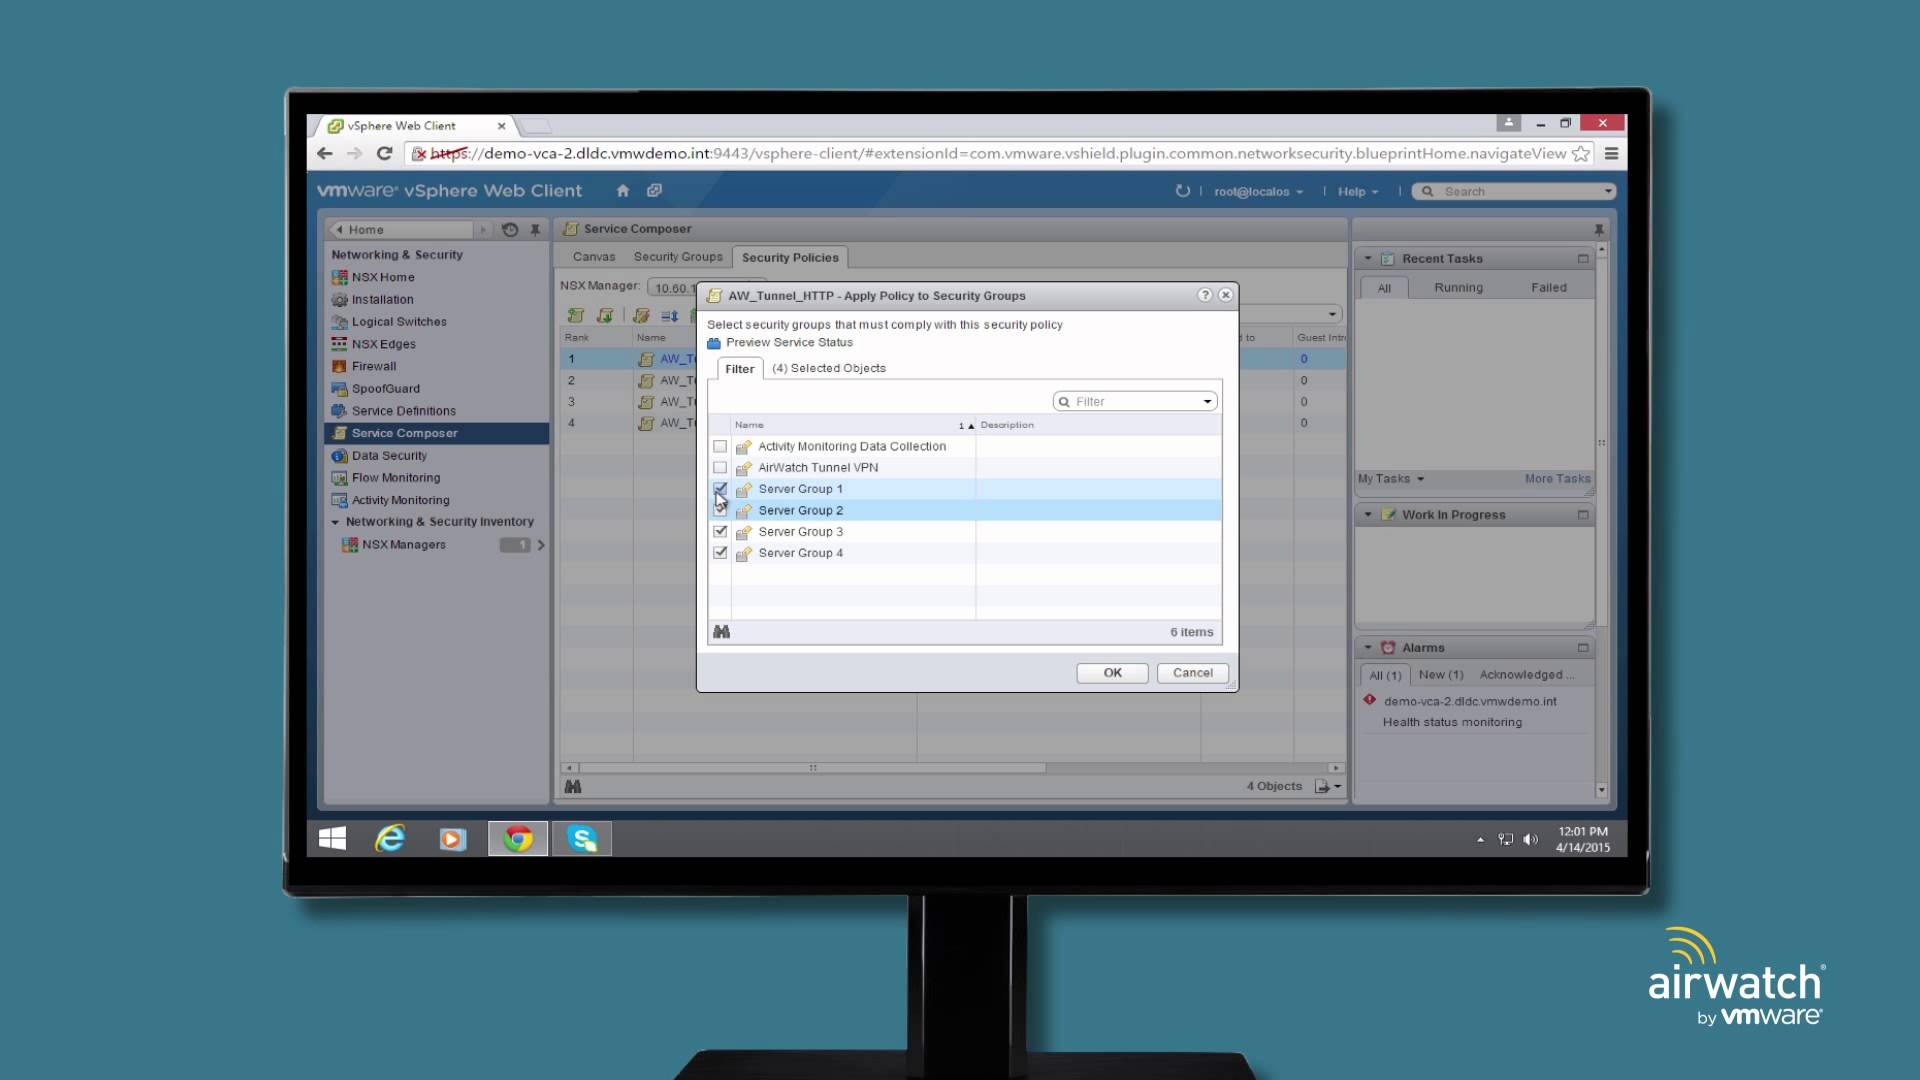Click the horizontal scrollbar under policies table

coord(812,768)
